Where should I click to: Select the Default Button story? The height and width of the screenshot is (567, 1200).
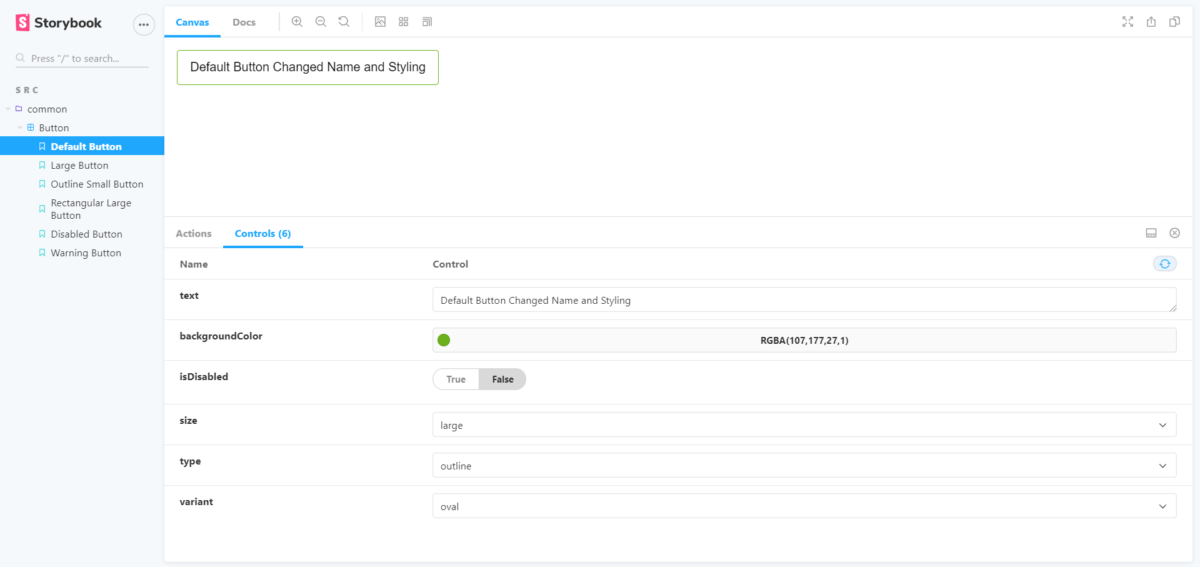click(x=82, y=147)
